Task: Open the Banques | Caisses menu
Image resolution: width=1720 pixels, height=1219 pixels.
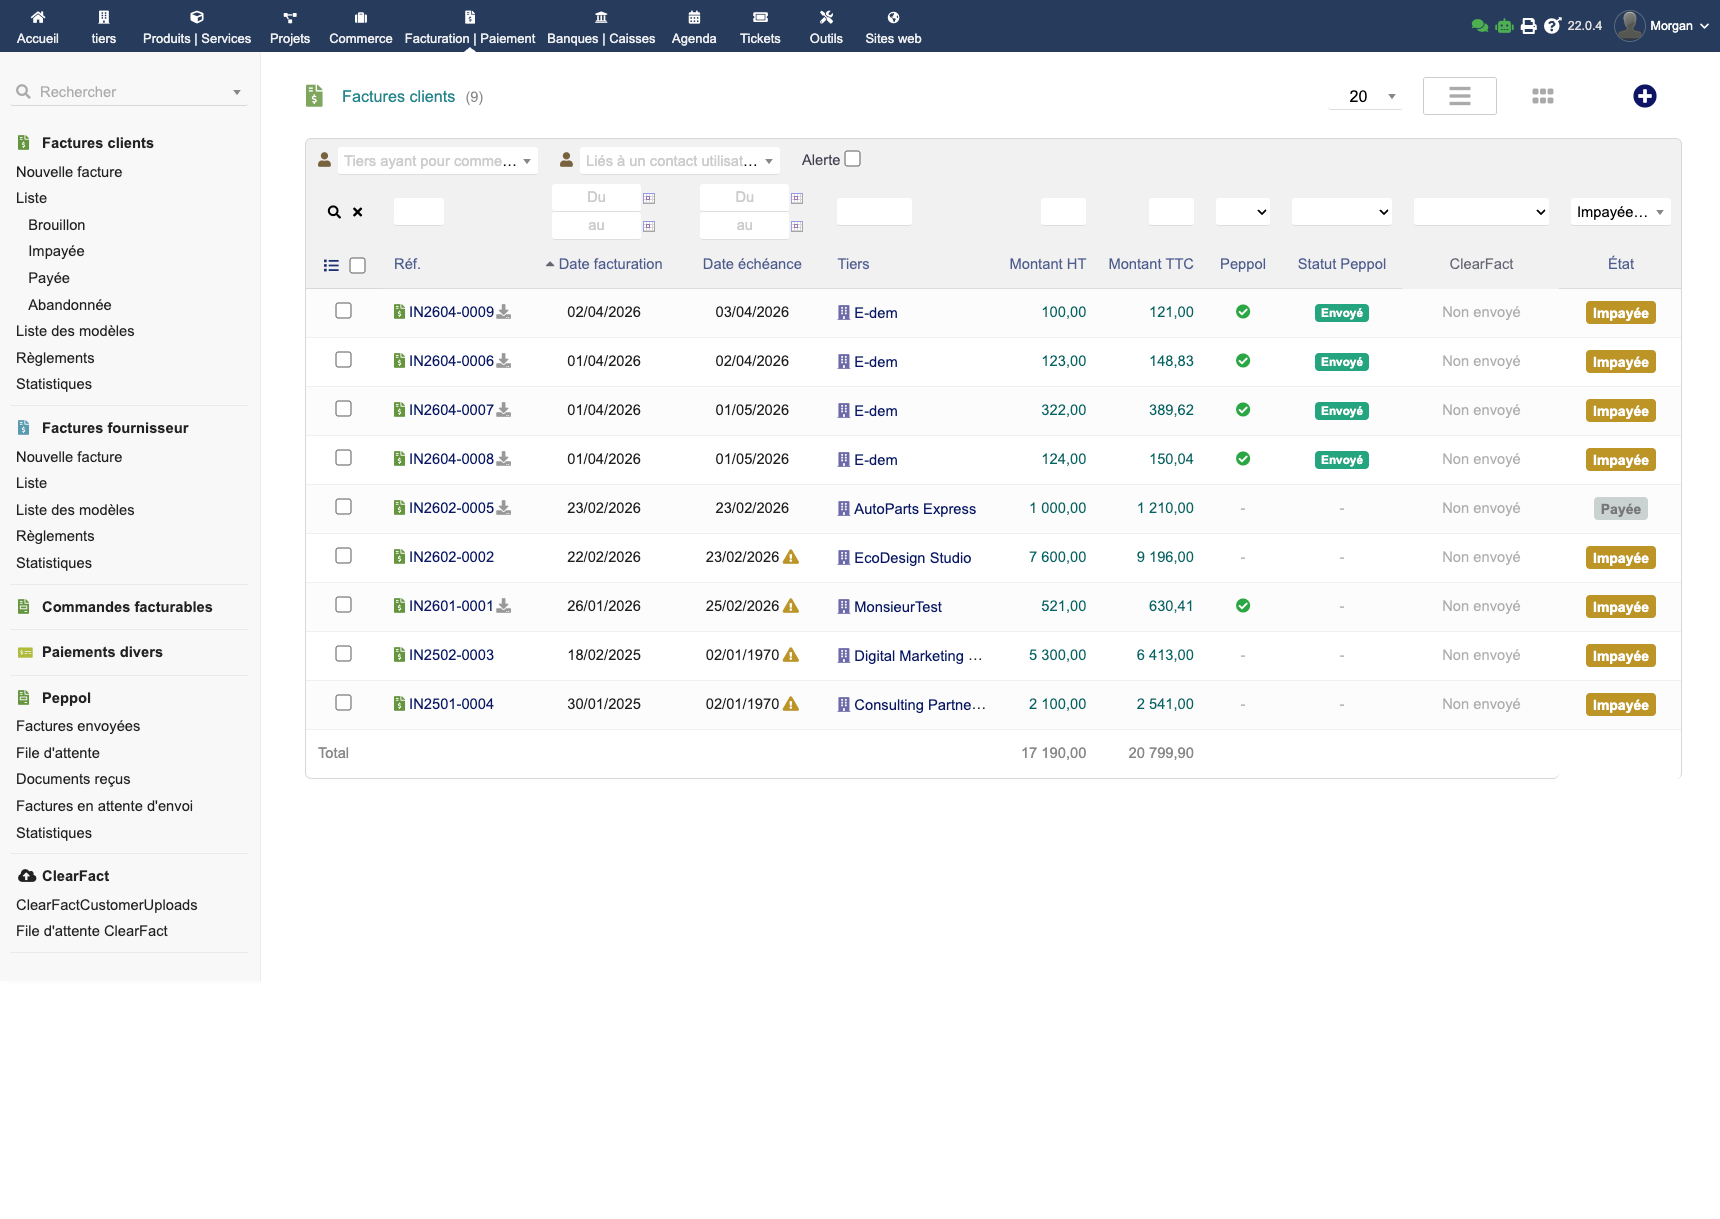Action: (x=601, y=27)
